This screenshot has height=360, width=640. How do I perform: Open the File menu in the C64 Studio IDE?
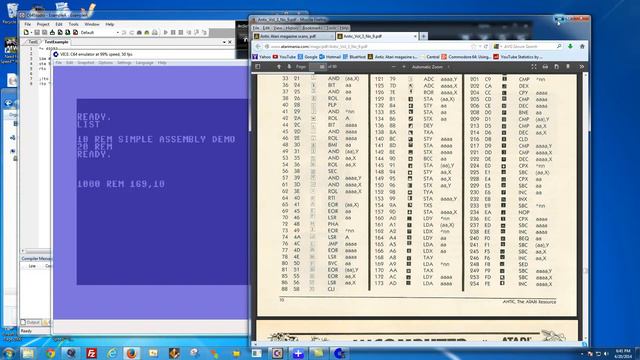27,24
